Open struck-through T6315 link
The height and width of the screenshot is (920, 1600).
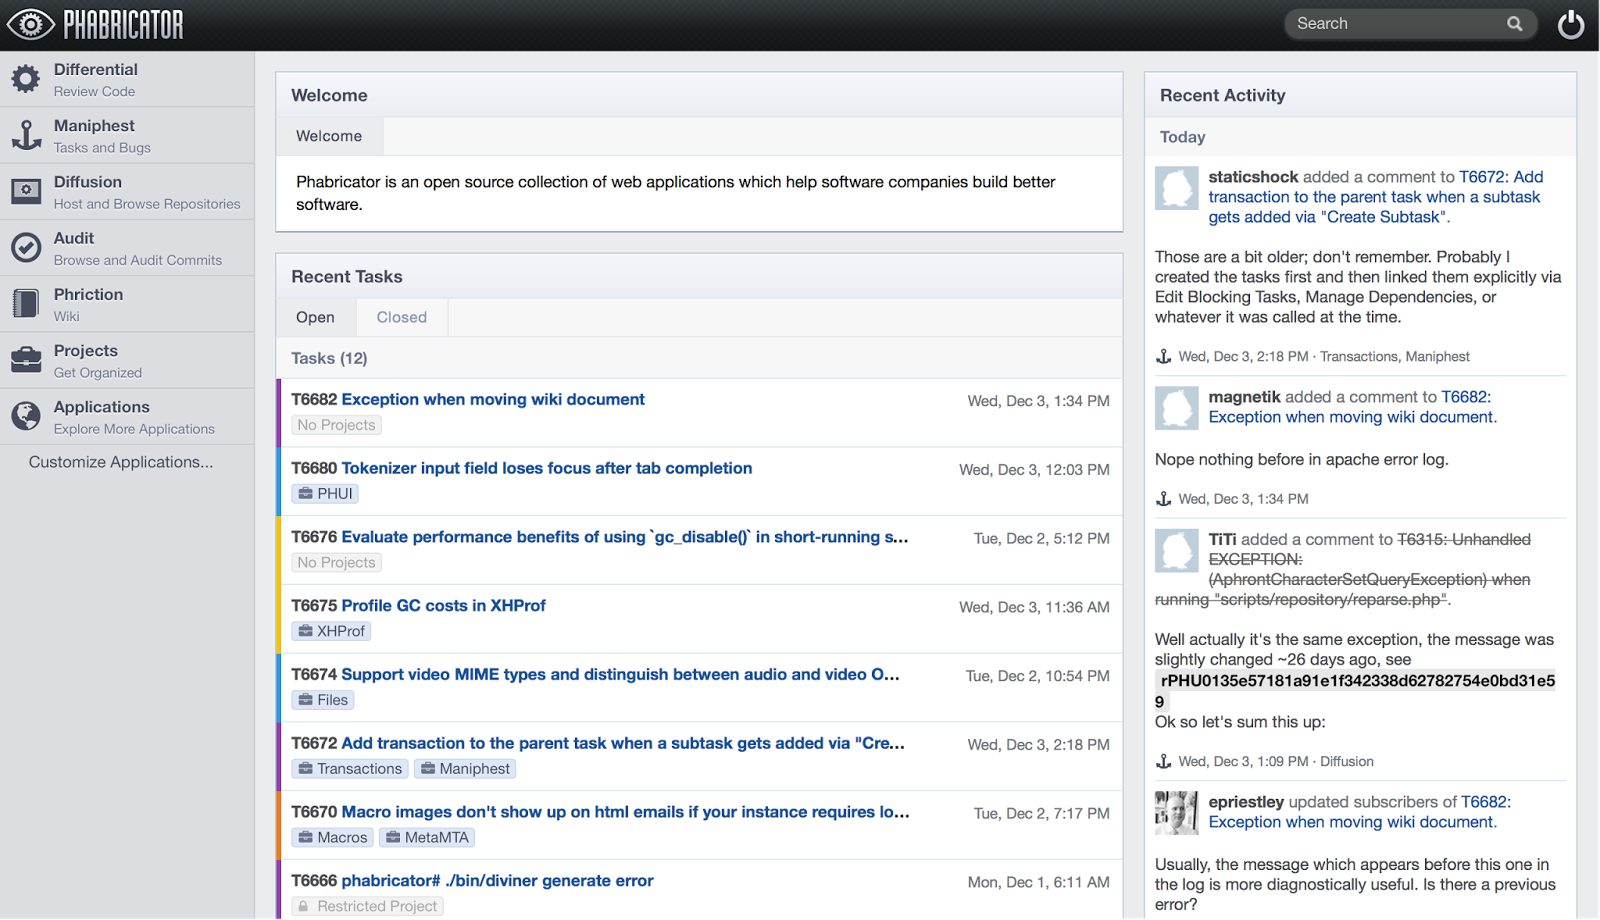coord(1343,570)
